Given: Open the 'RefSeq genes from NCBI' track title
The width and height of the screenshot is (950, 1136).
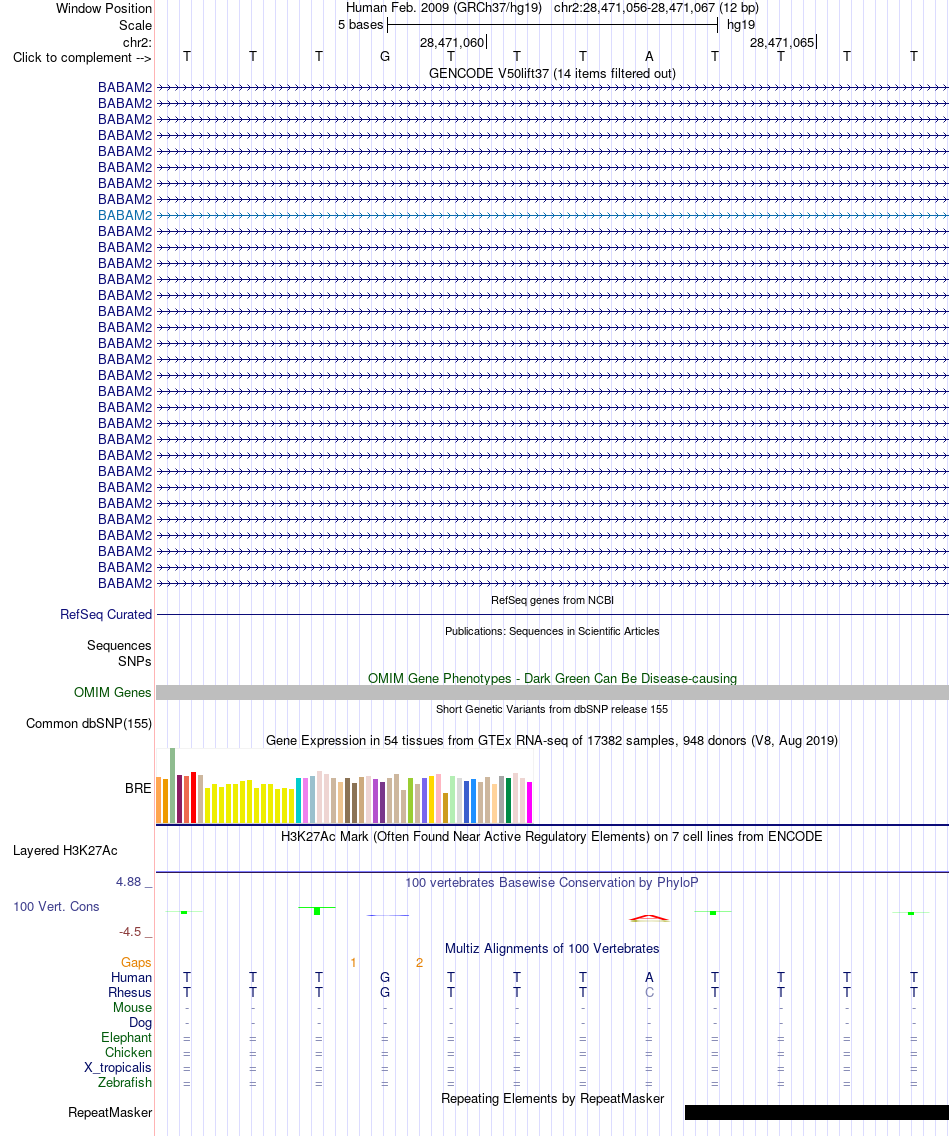Looking at the screenshot, I should click(552, 600).
